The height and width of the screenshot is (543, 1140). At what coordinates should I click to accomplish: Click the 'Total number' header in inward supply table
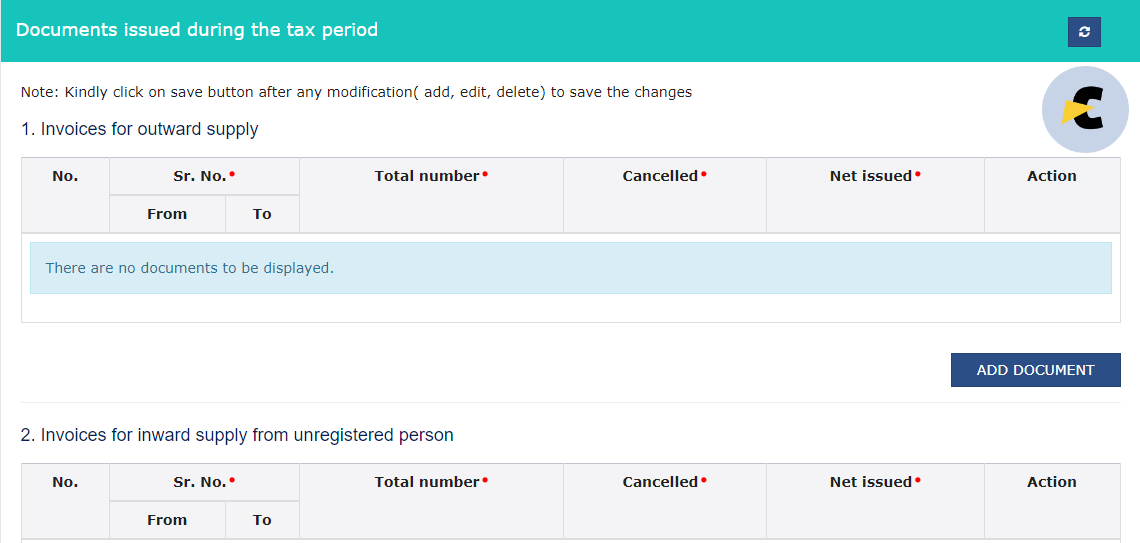tap(431, 482)
